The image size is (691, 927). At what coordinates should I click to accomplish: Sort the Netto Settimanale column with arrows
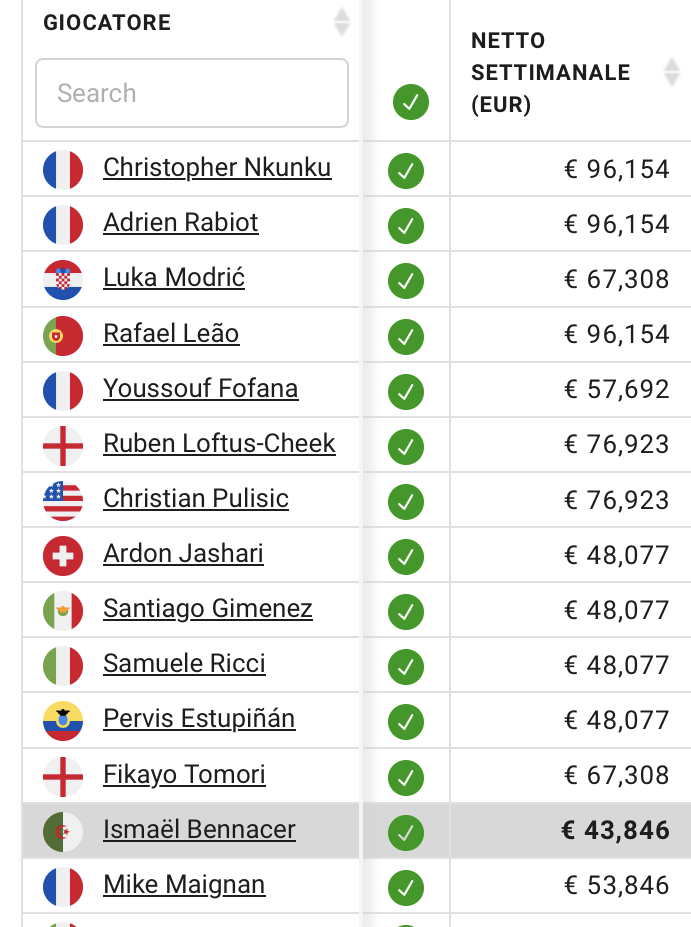point(671,72)
